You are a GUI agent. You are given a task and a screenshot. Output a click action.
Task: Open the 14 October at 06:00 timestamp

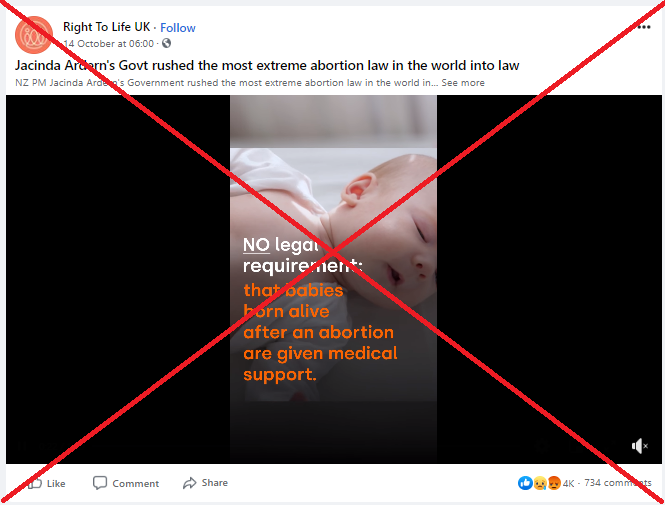coord(109,44)
